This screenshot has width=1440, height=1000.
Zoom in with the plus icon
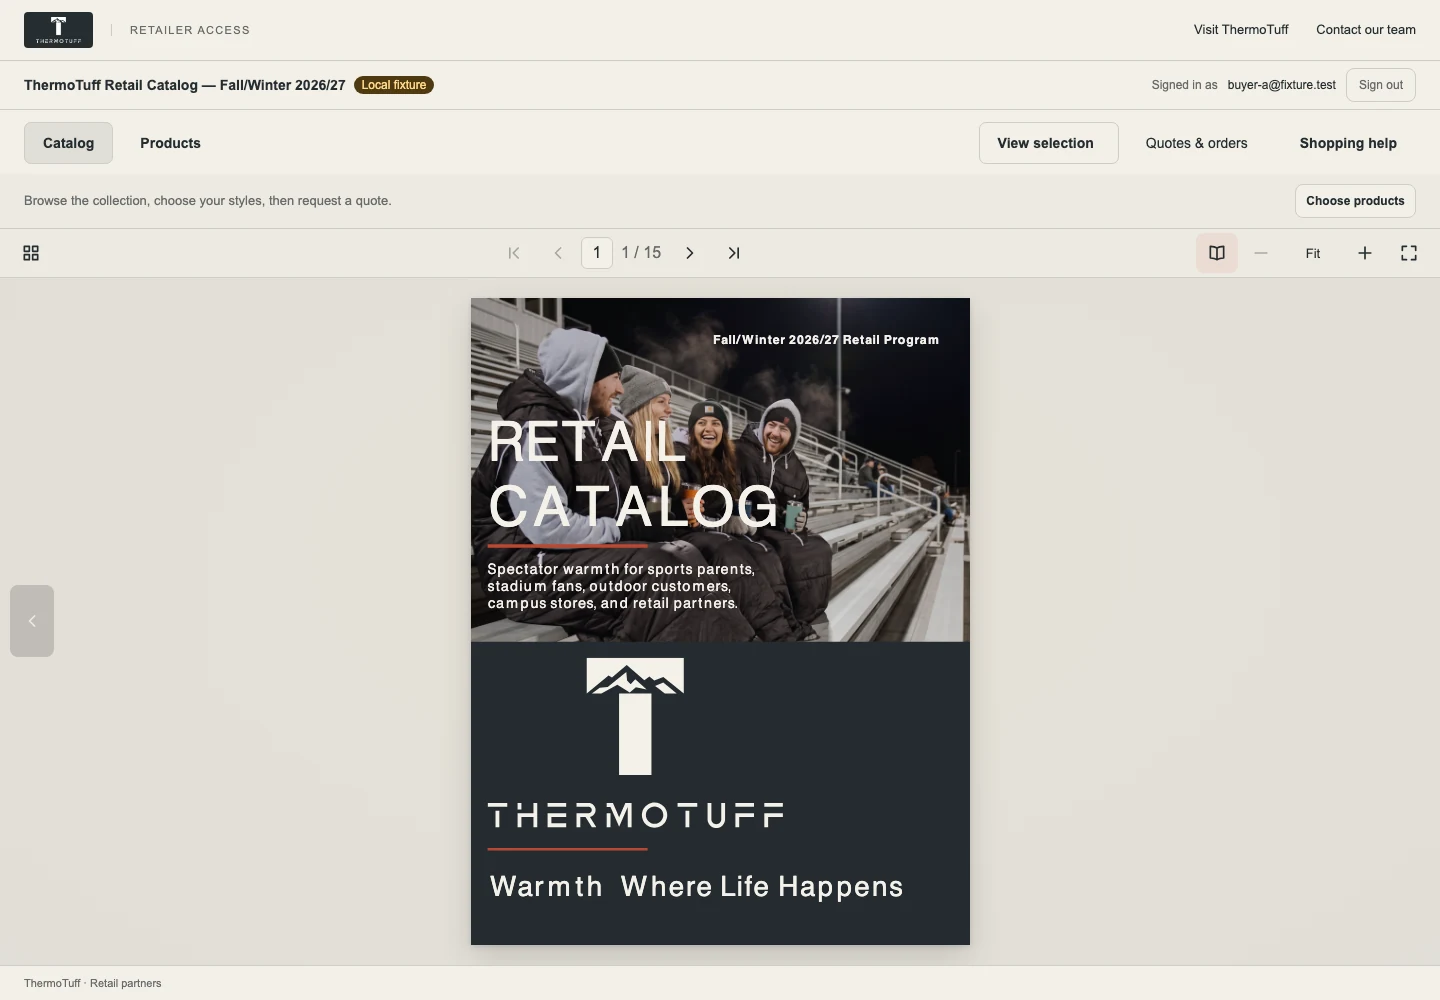[x=1365, y=253]
